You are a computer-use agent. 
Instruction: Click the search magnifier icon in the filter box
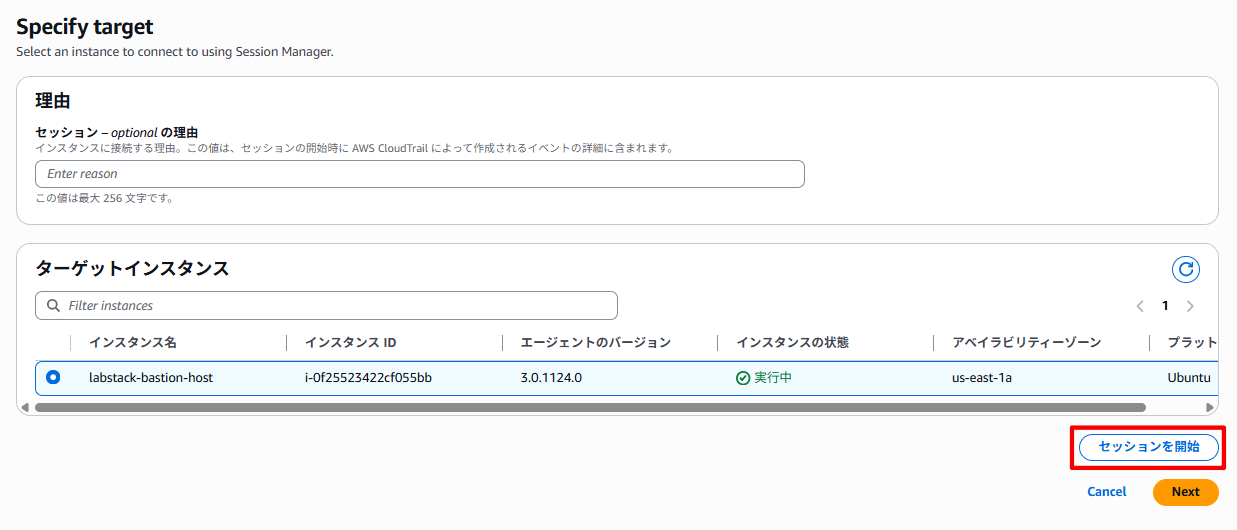tap(52, 306)
